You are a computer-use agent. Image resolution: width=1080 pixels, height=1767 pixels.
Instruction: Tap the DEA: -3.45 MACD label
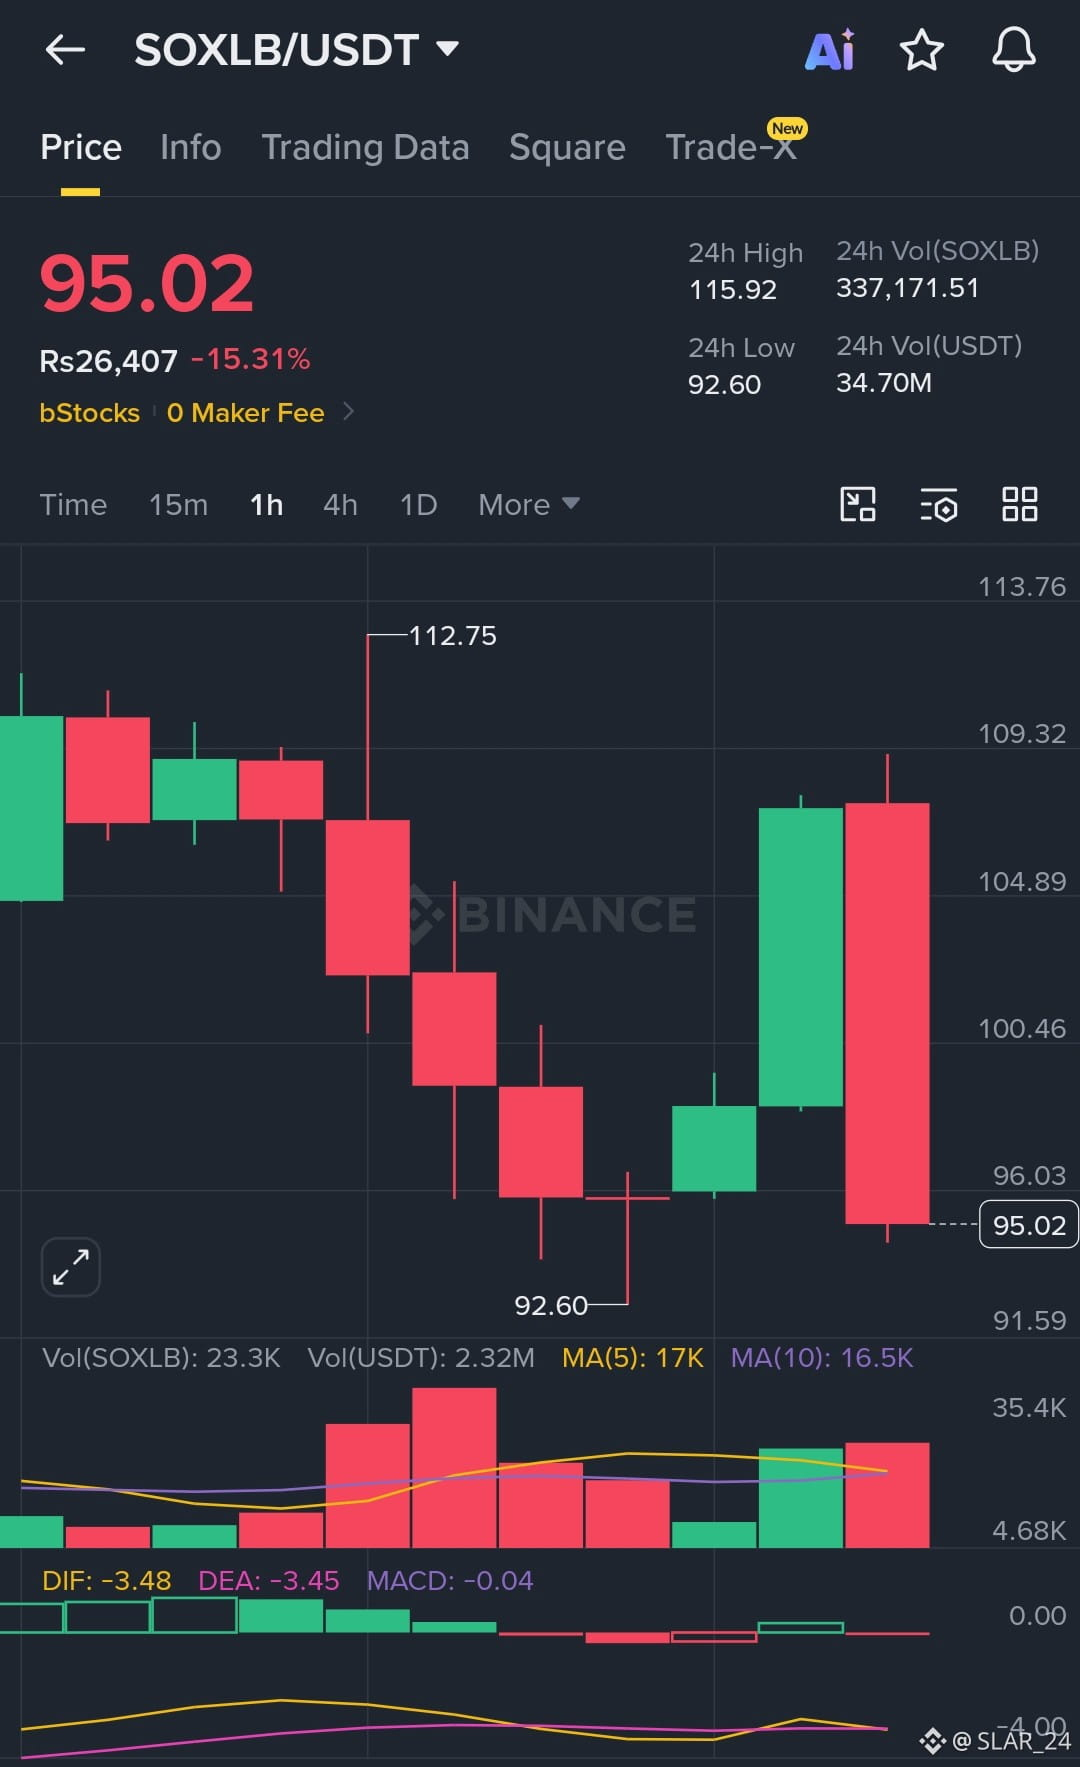269,1581
